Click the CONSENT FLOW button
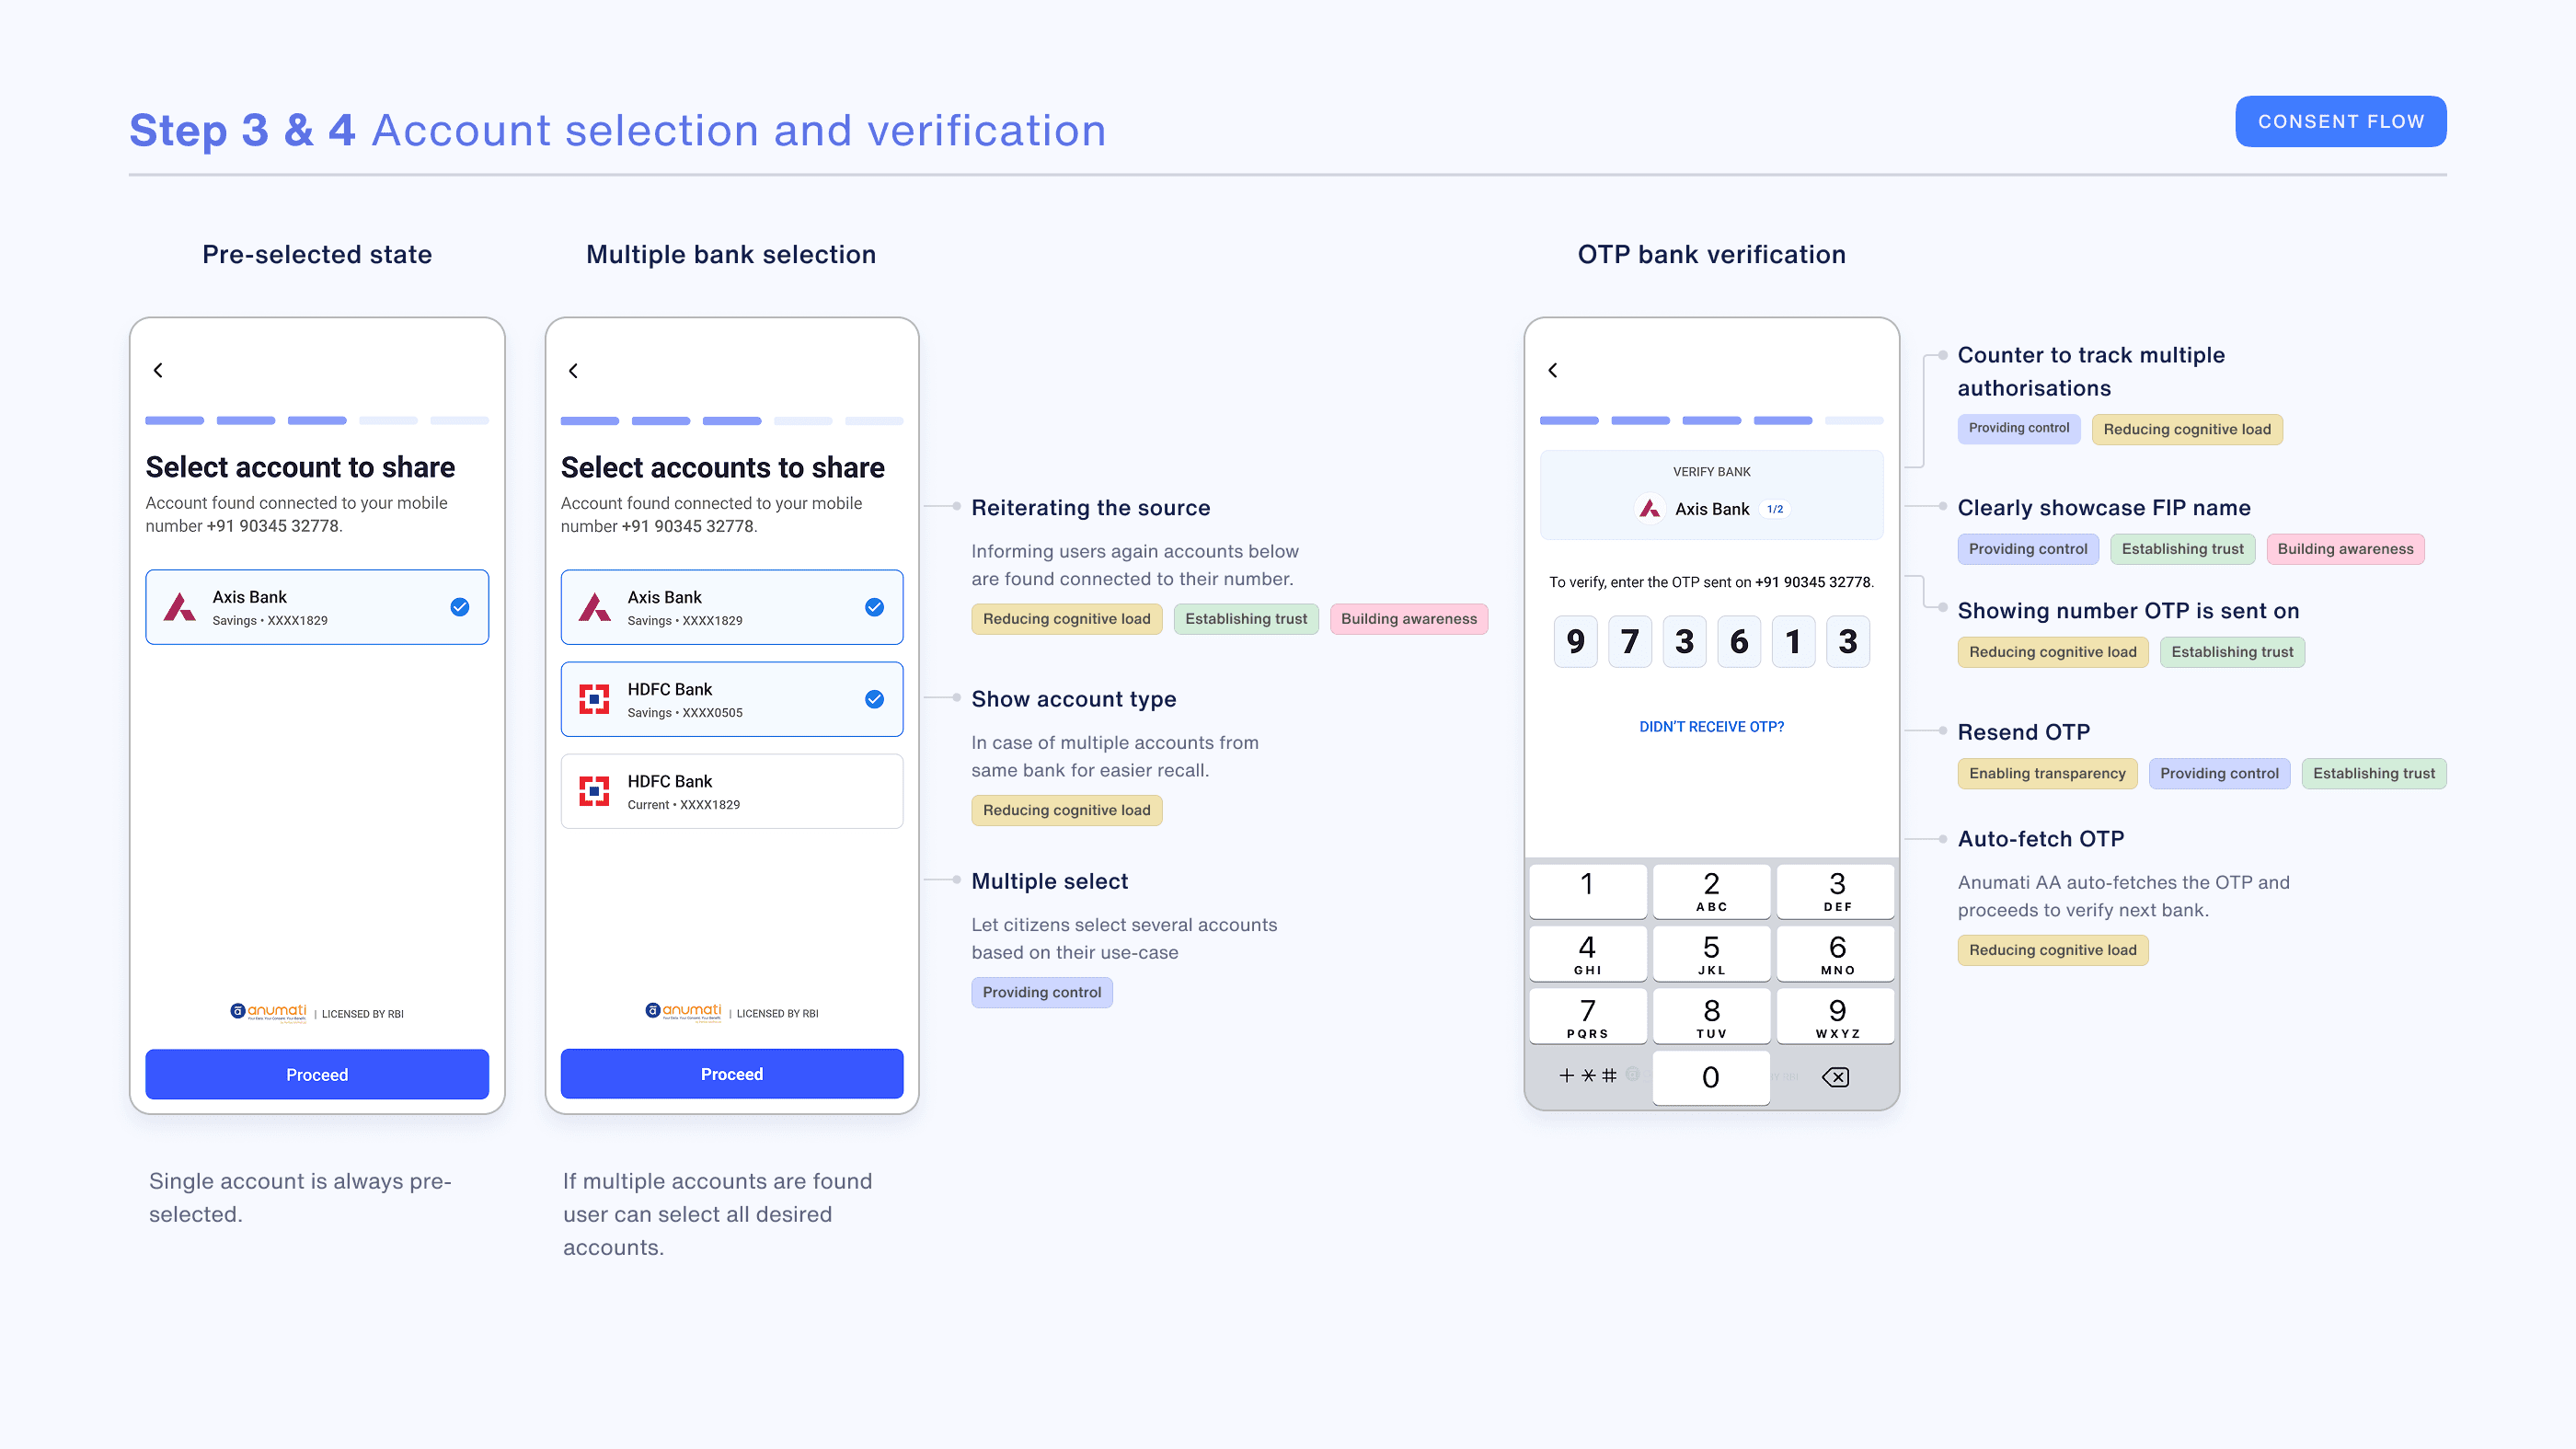This screenshot has width=2576, height=1449. click(2340, 122)
